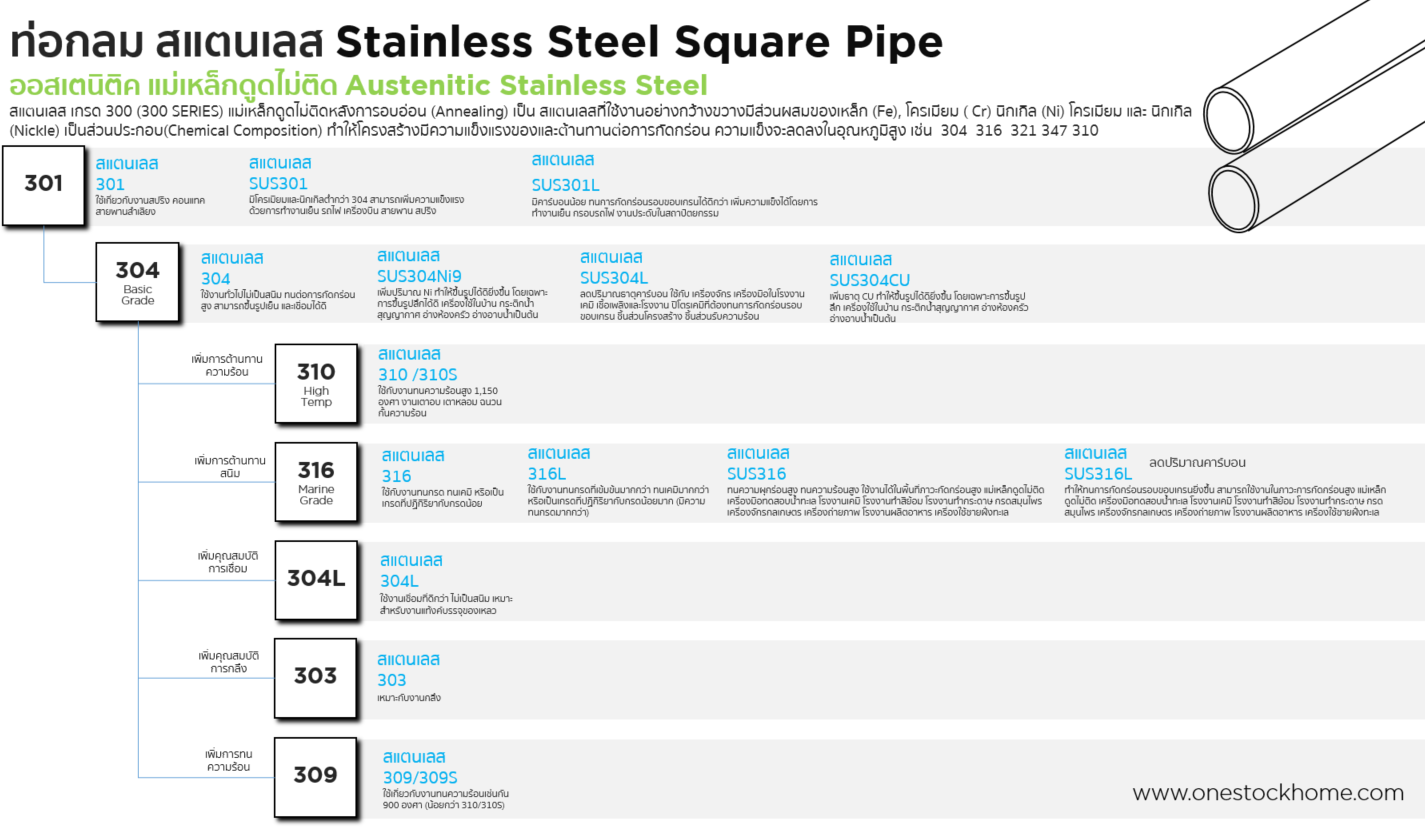The height and width of the screenshot is (831, 1425).
Task: Click the 304L grade box
Action: 316,579
